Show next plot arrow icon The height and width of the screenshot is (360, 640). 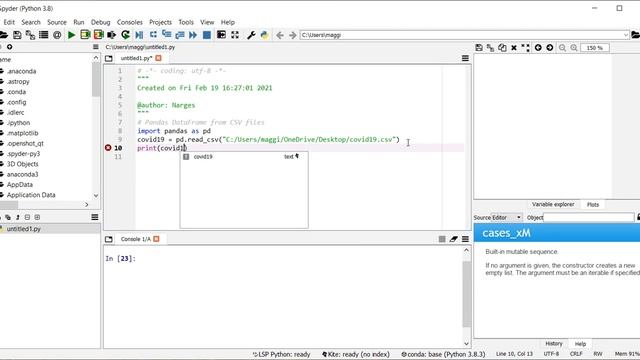tap(550, 48)
